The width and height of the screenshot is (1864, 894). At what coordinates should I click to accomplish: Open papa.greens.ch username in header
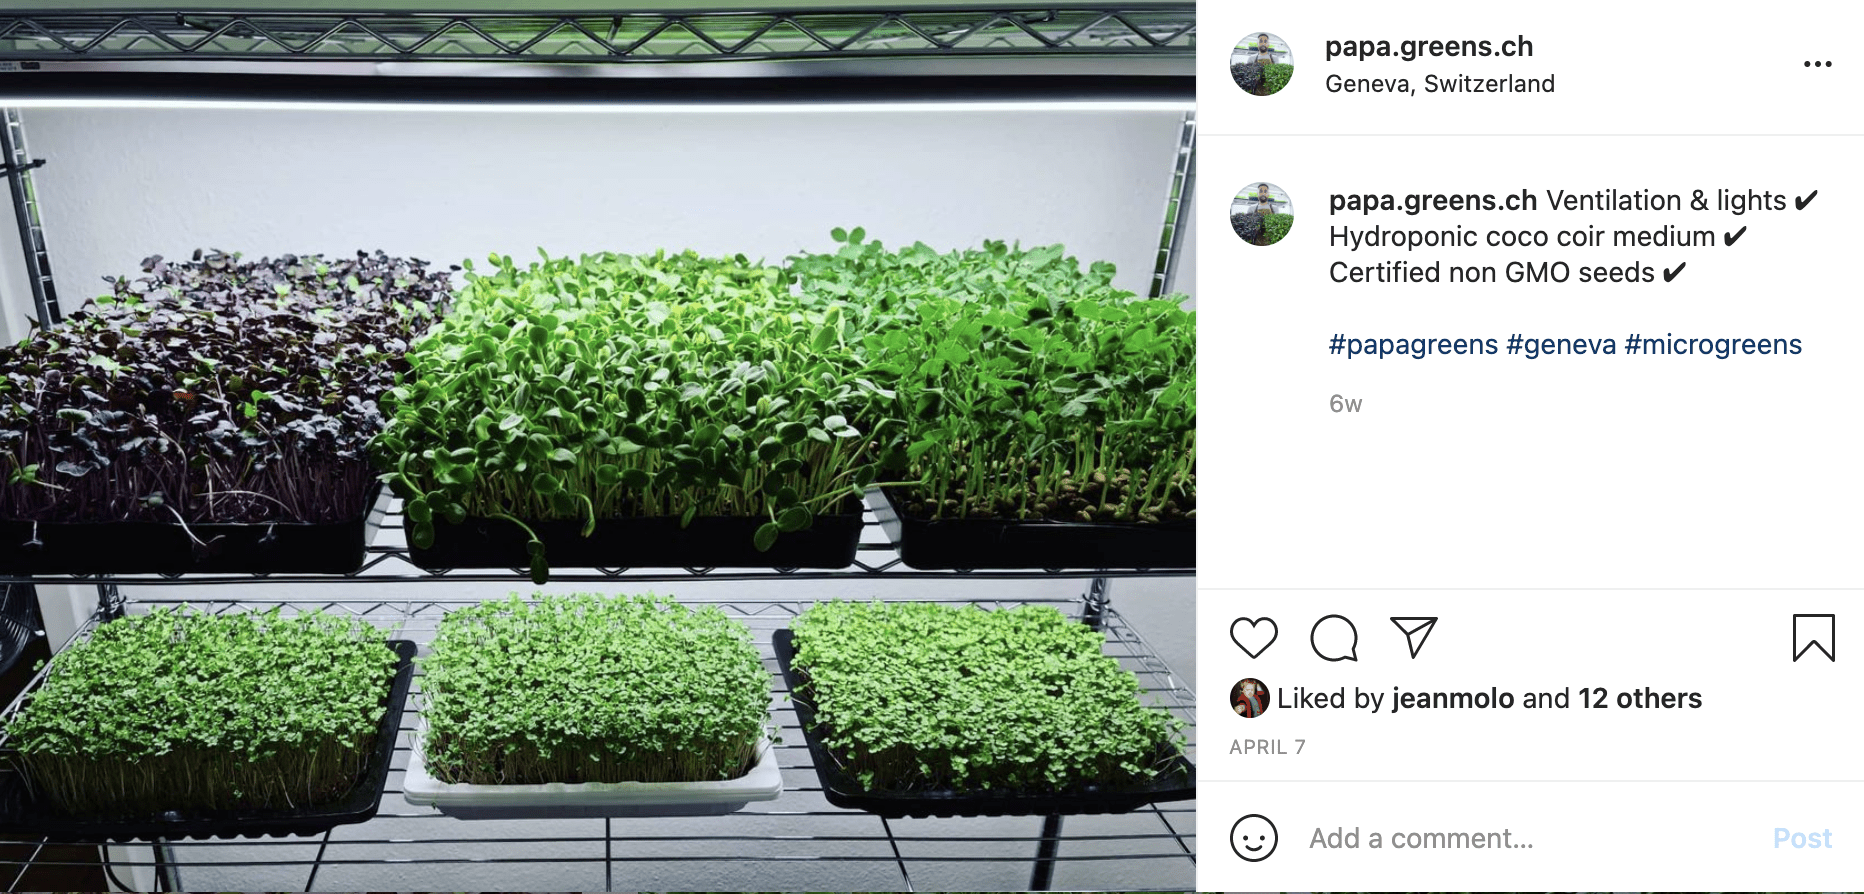click(1428, 47)
